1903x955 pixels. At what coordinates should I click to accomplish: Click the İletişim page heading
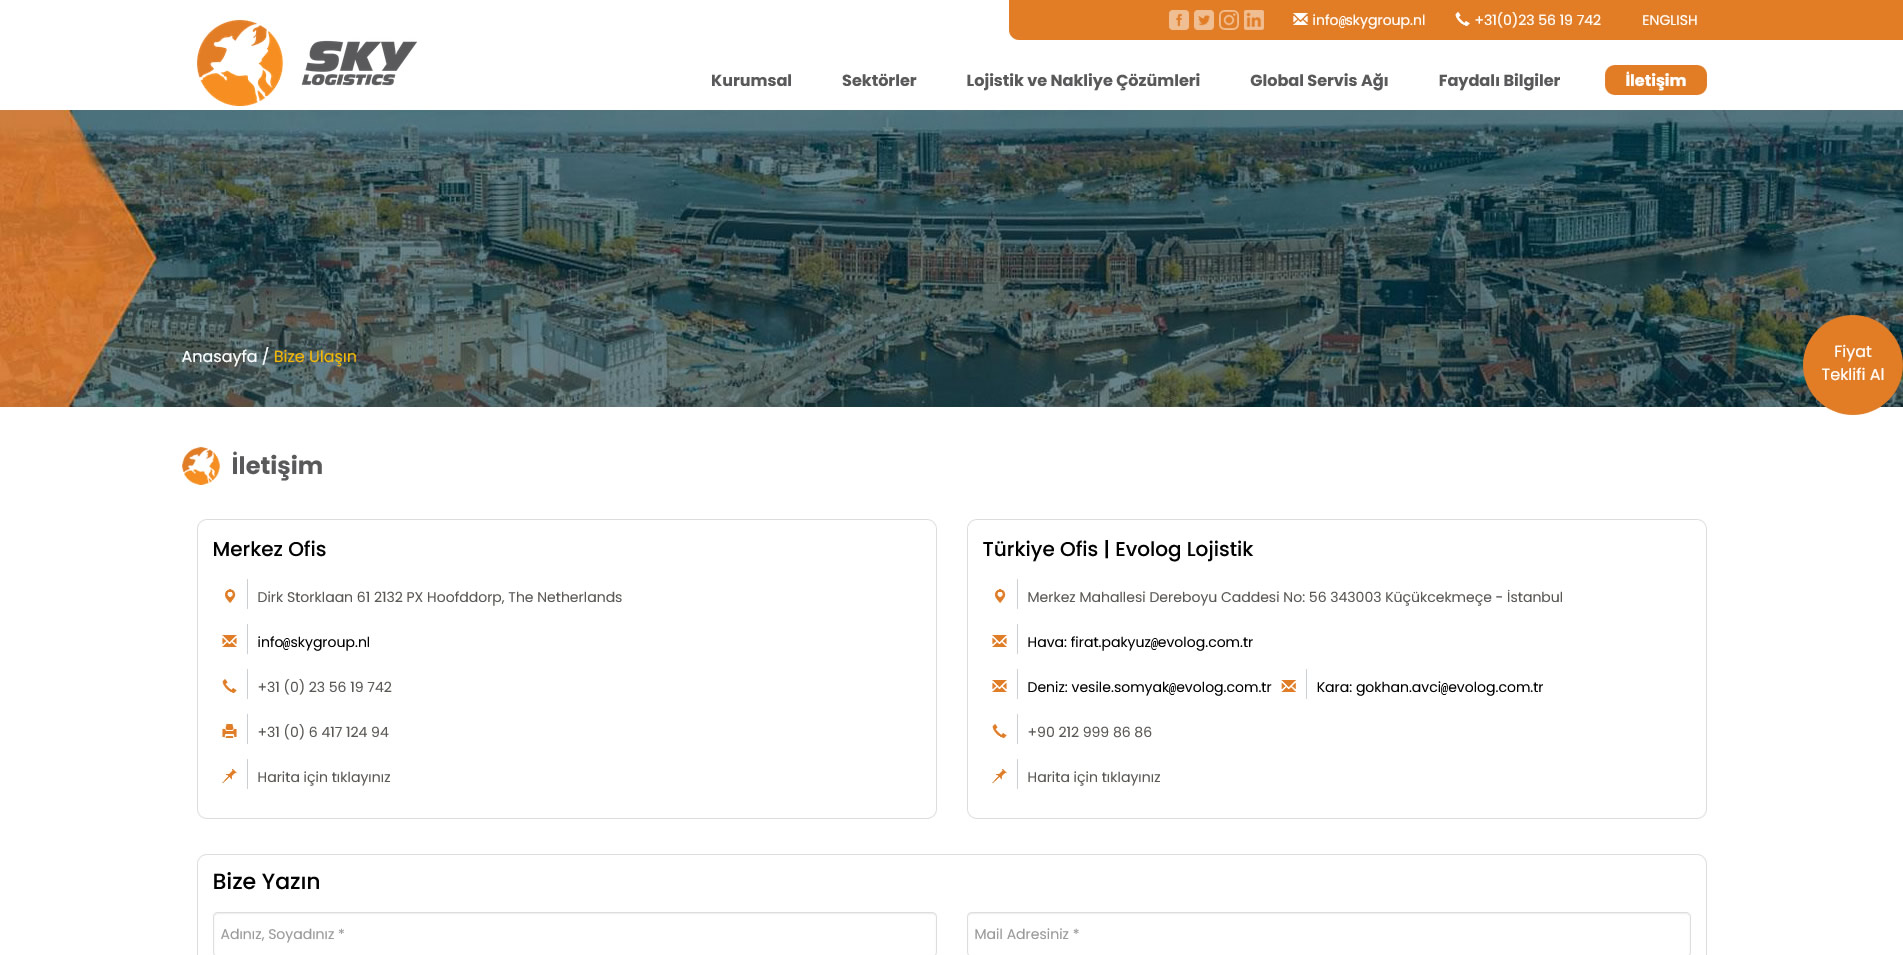[x=277, y=466]
